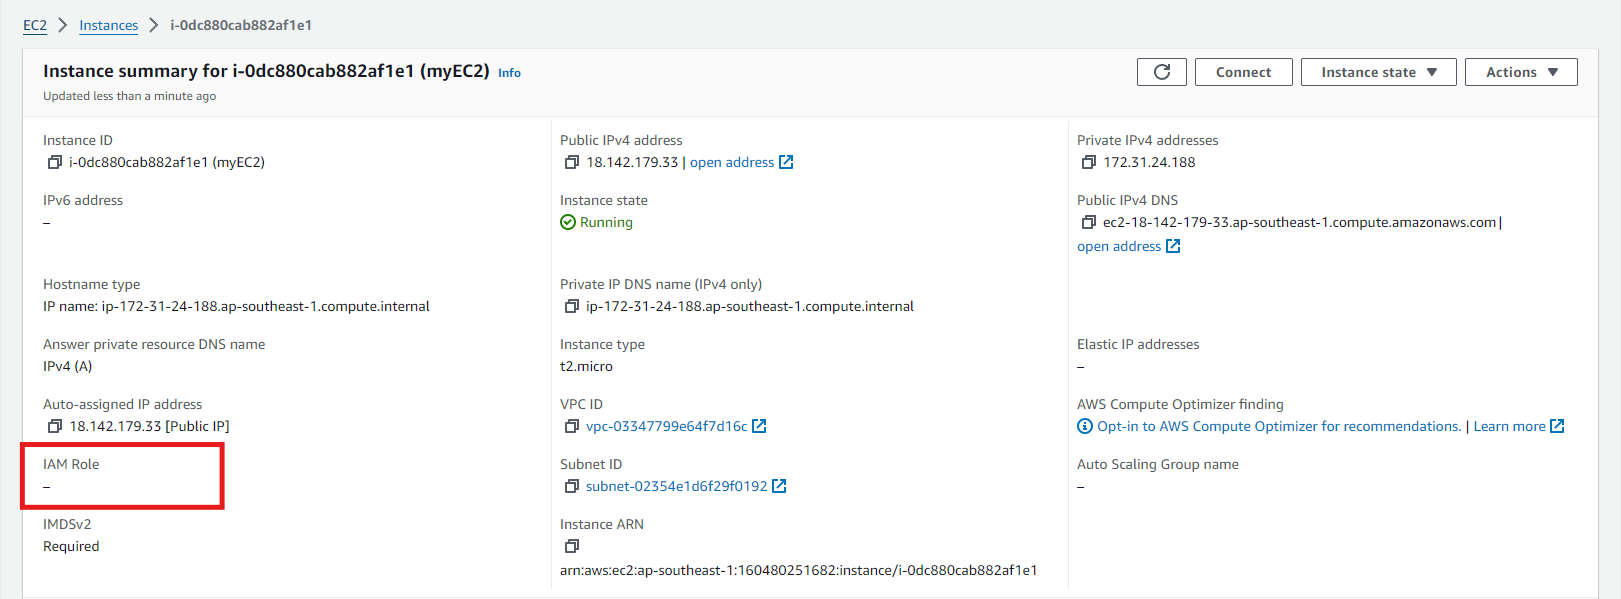Copy the Instance ID value

55,162
